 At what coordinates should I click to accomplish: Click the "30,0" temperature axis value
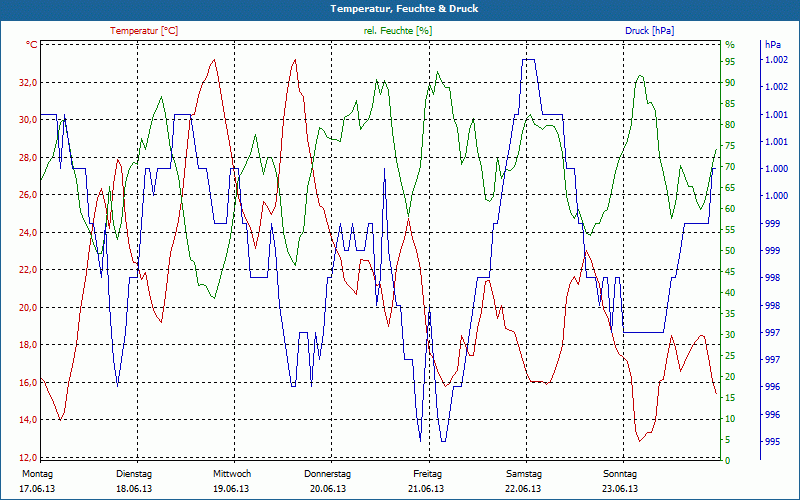point(28,120)
